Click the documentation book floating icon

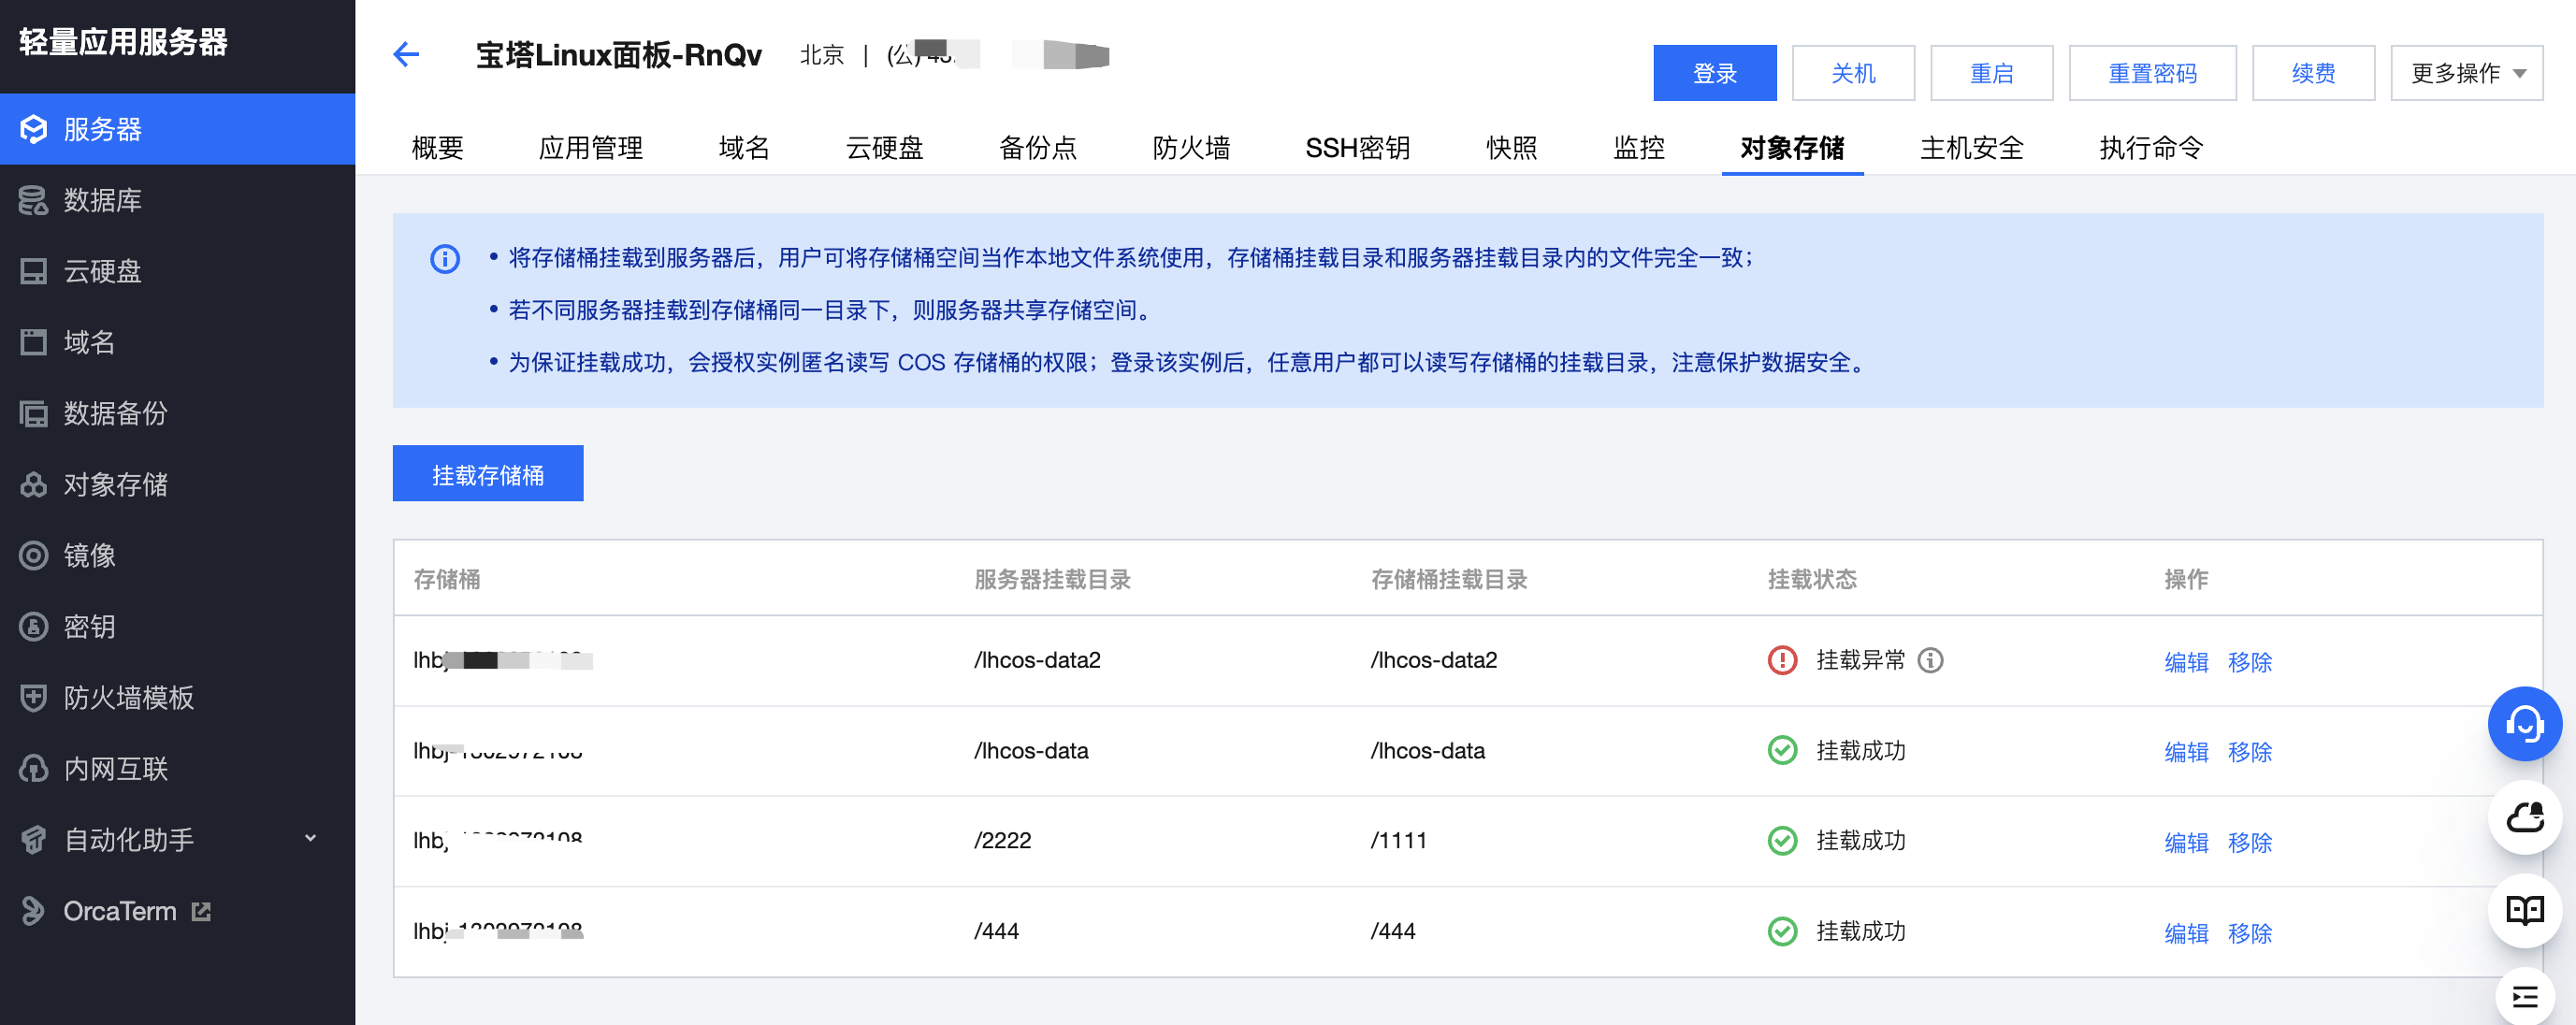tap(2523, 910)
